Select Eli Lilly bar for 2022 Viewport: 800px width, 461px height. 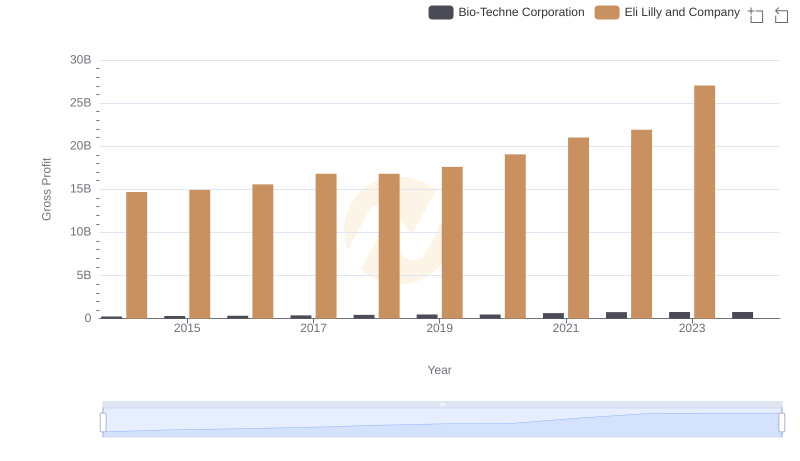click(x=641, y=224)
